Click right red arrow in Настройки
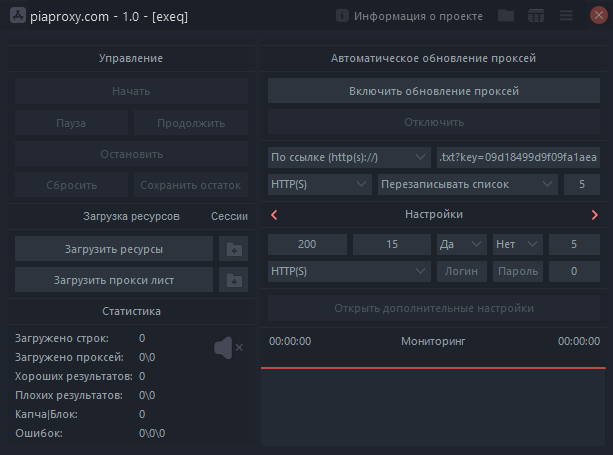 tap(595, 214)
